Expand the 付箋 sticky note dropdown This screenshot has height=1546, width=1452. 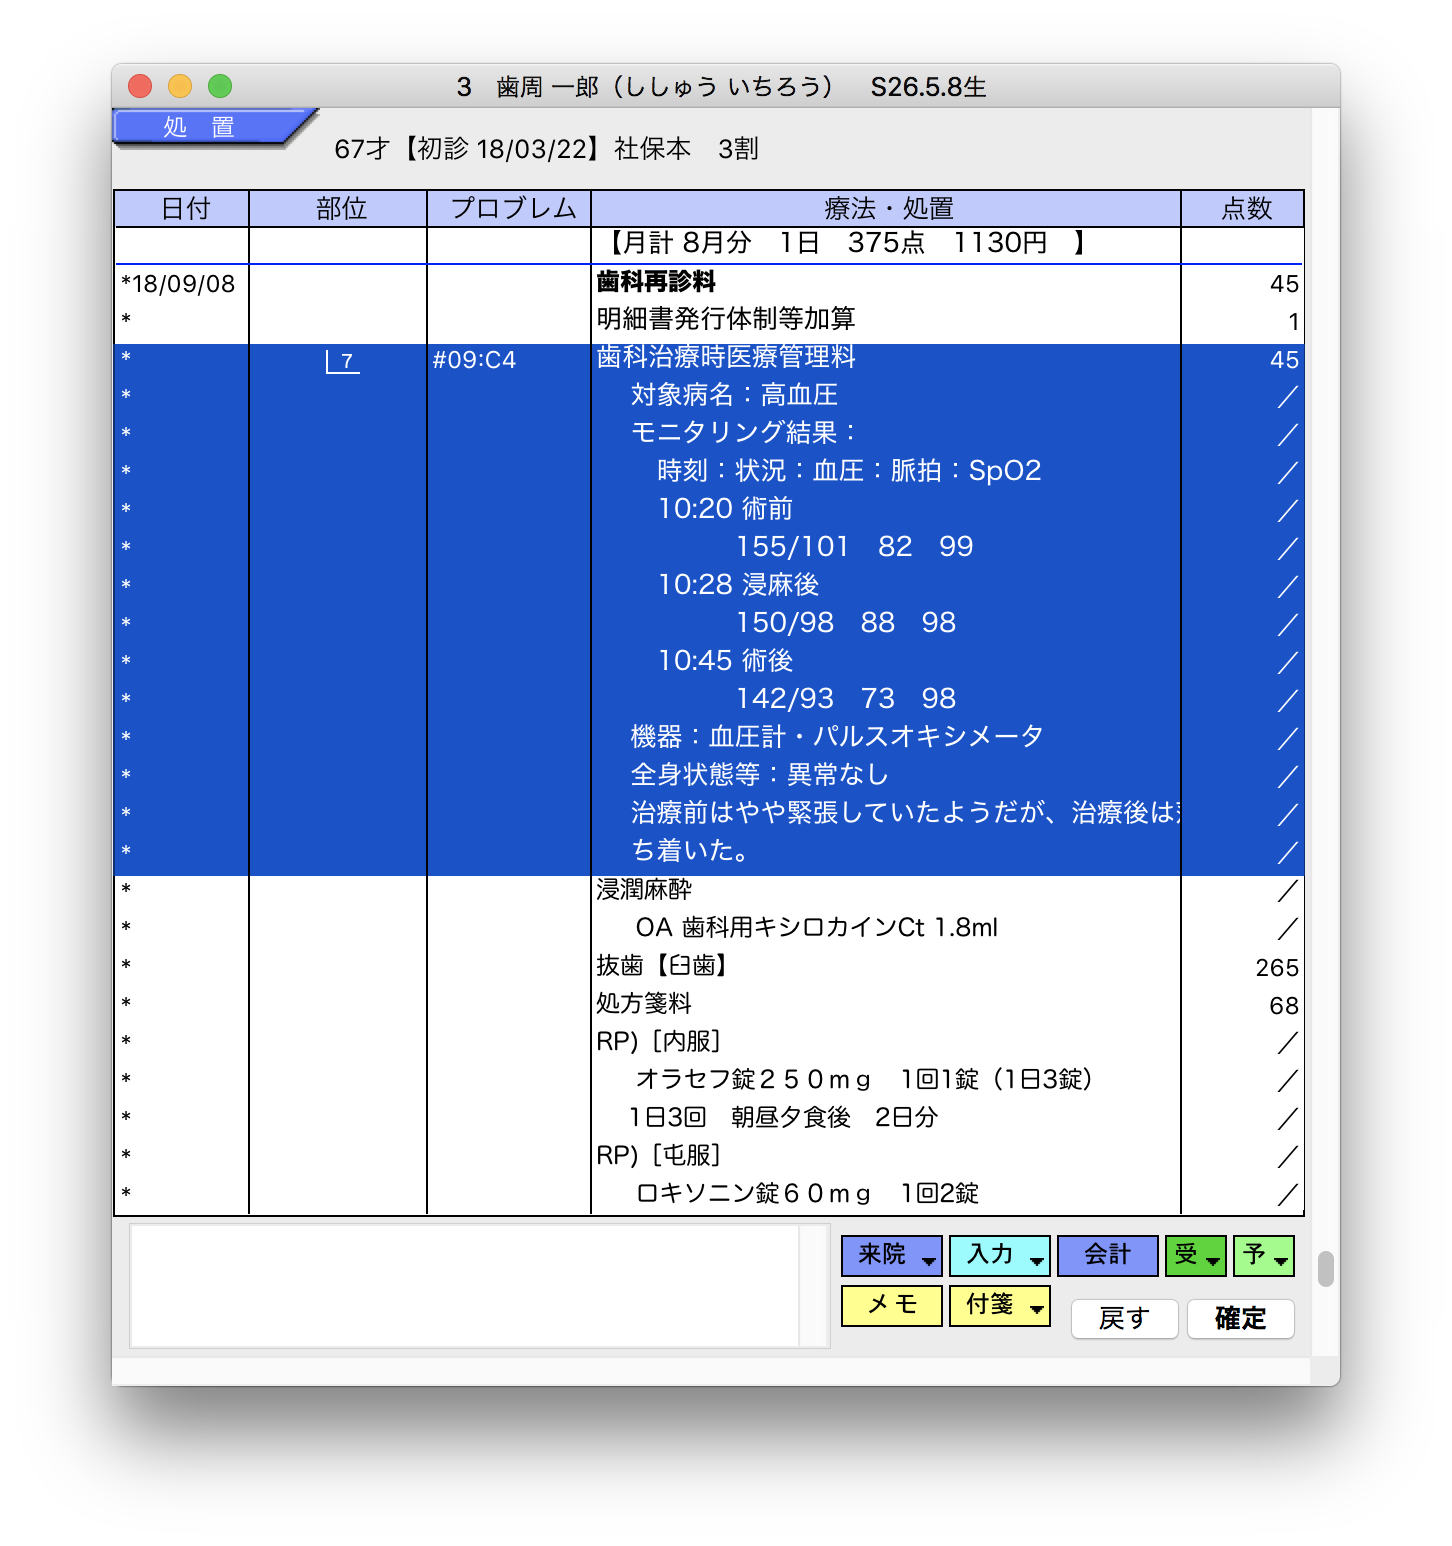[999, 1305]
